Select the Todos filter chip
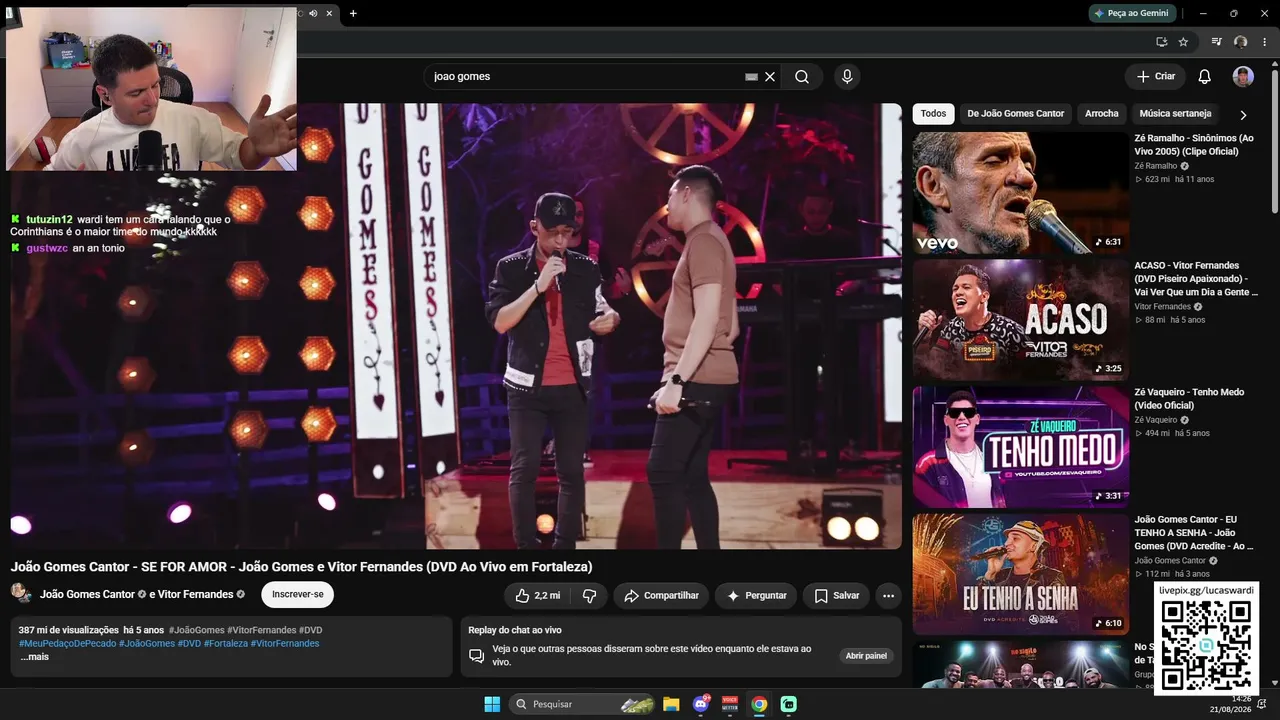Viewport: 1280px width, 720px height. pyautogui.click(x=933, y=114)
